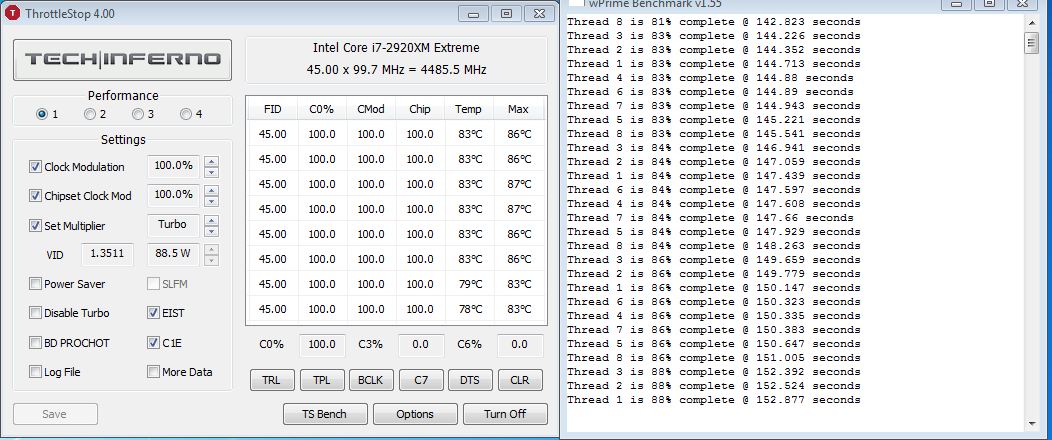Click the 45.00 x 99.7 MHz frequency text

coord(397,69)
